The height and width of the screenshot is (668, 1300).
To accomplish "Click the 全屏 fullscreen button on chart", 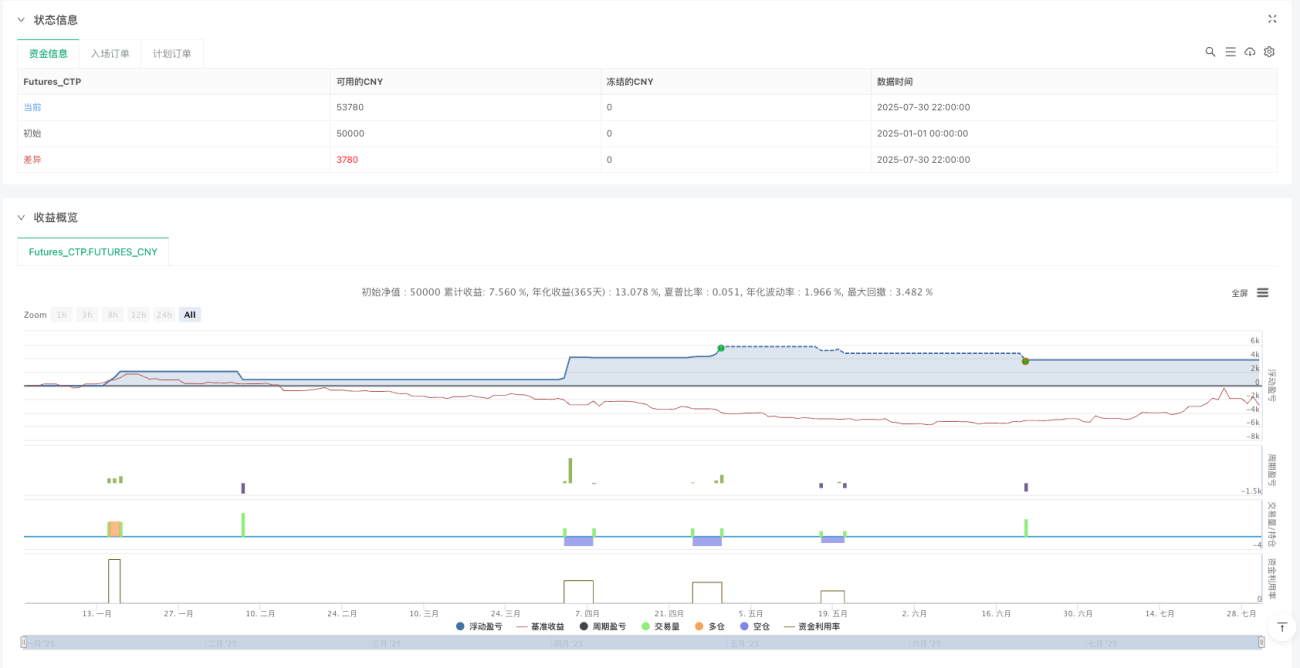I will (1239, 293).
